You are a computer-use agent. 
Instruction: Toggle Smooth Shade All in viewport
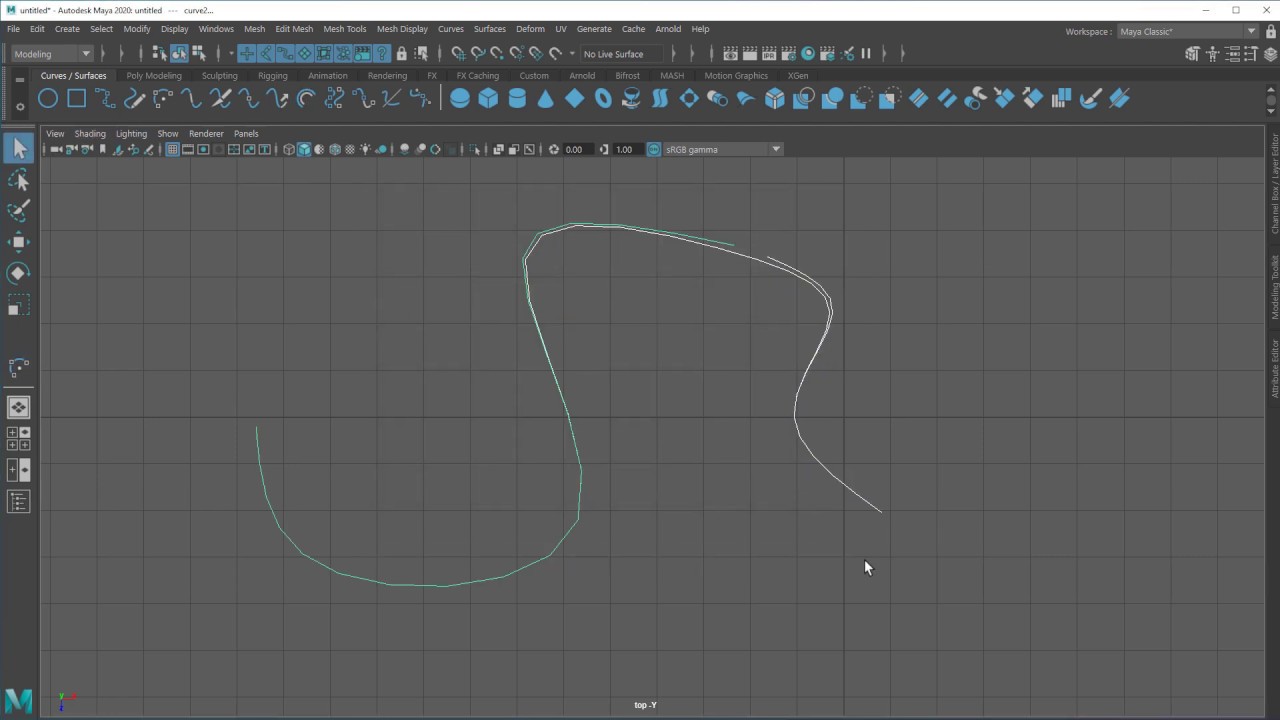point(304,149)
